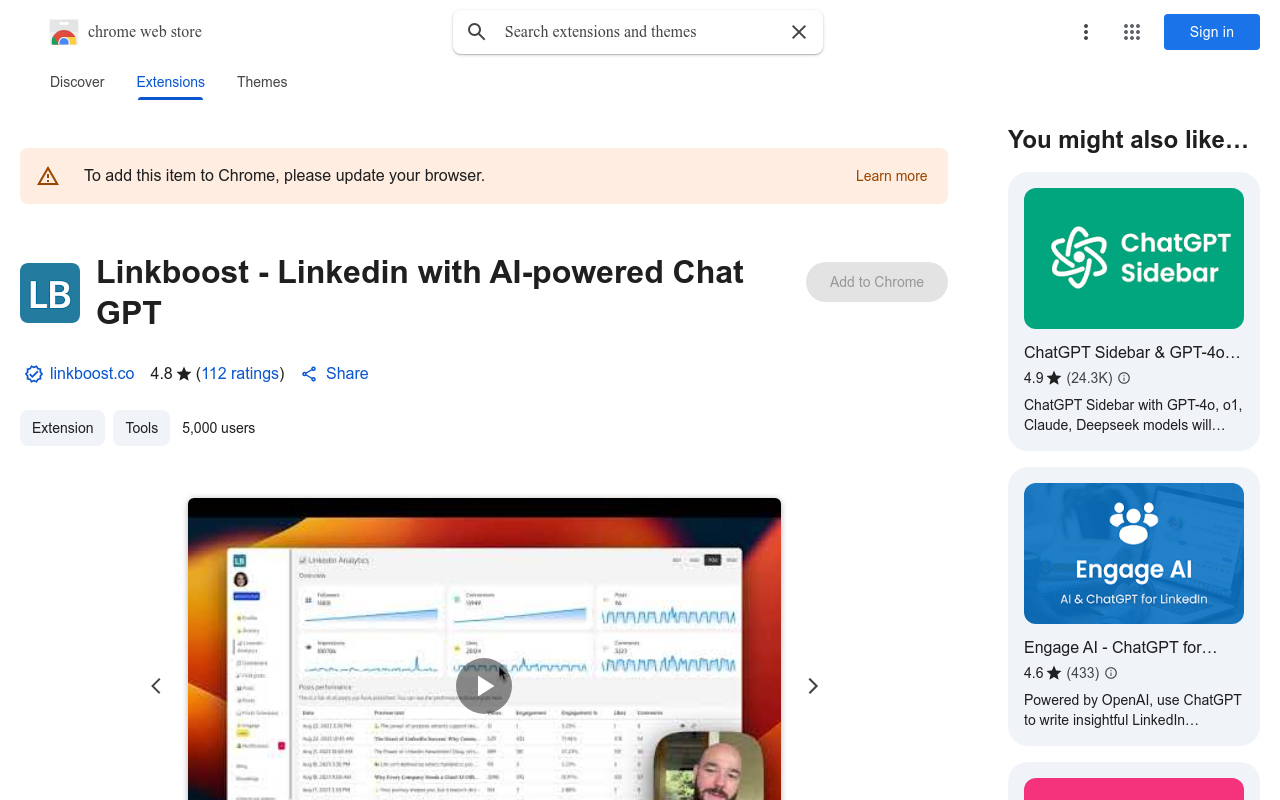Click the You might also like heading

tap(1128, 140)
